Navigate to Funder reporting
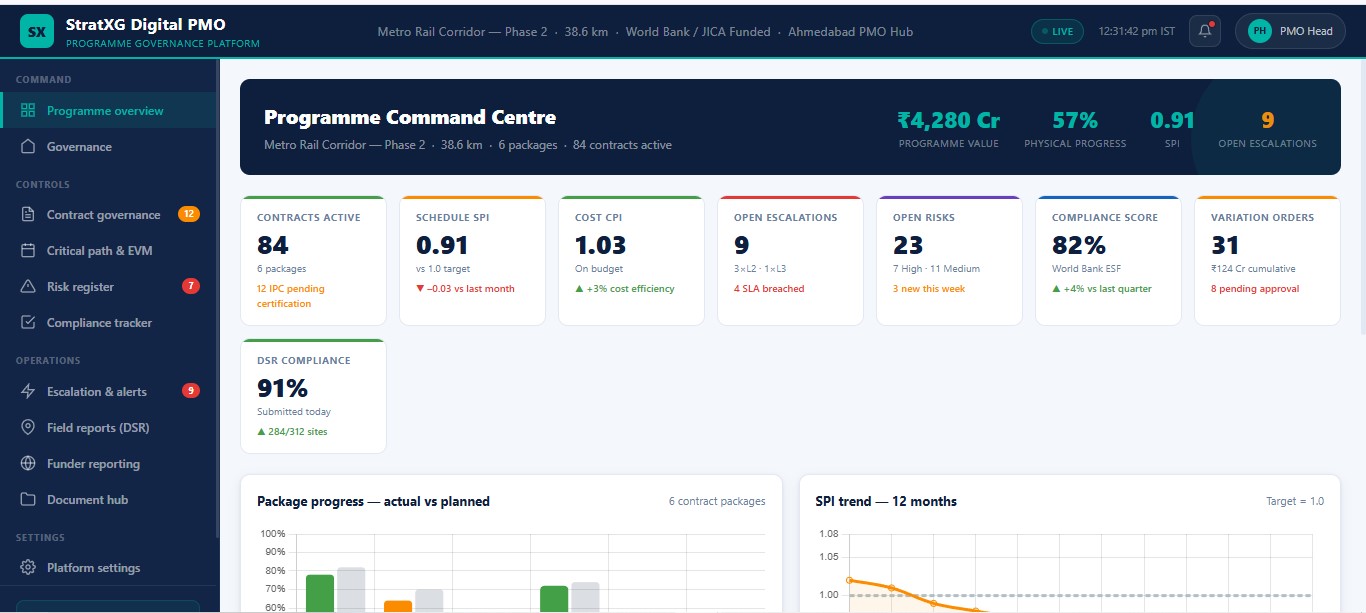Image resolution: width=1366 pixels, height=613 pixels. 108,464
